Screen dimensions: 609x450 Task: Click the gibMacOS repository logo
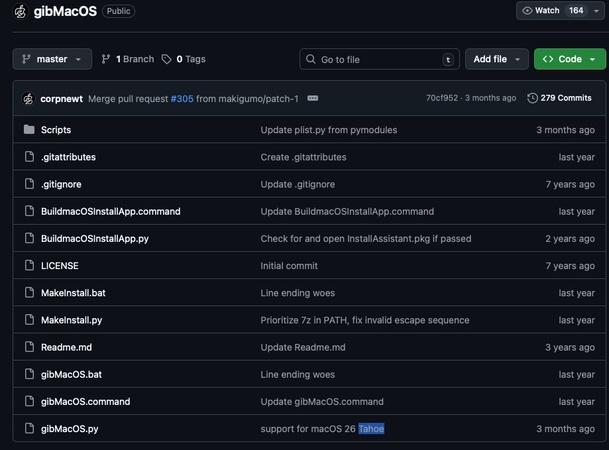(x=21, y=11)
